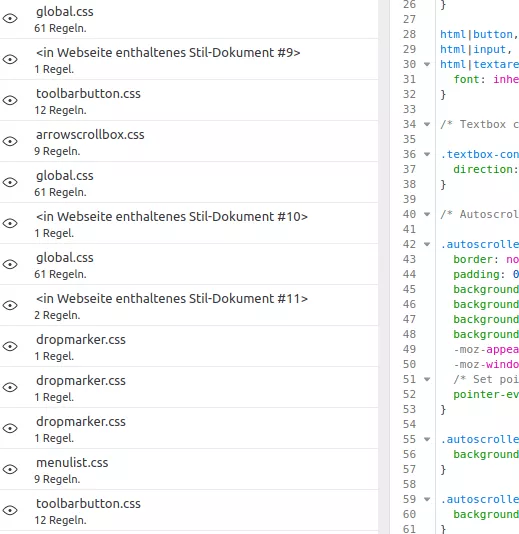Fold the Set poi comment at line 51
519x534 pixels.
(427, 379)
